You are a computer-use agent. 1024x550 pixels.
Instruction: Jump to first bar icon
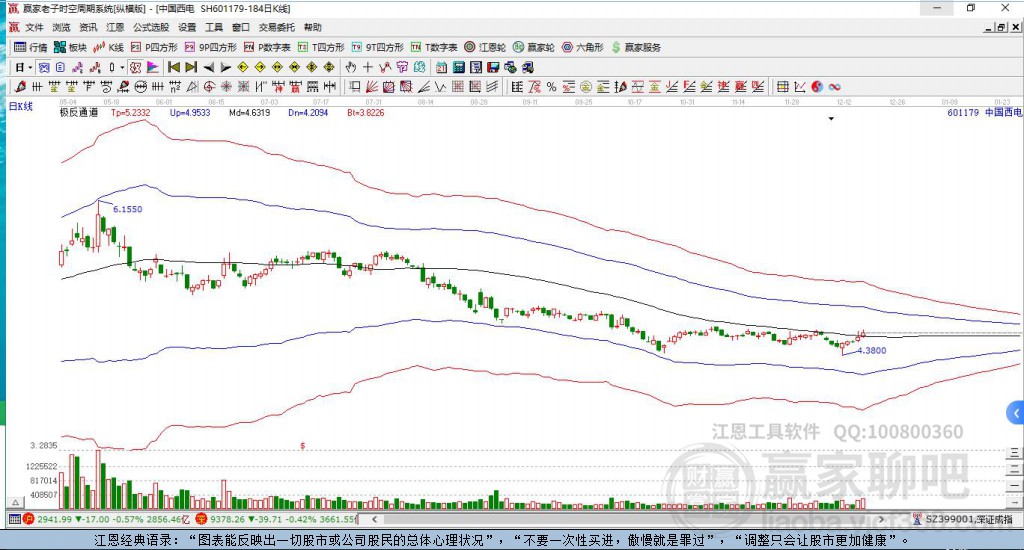coord(174,67)
